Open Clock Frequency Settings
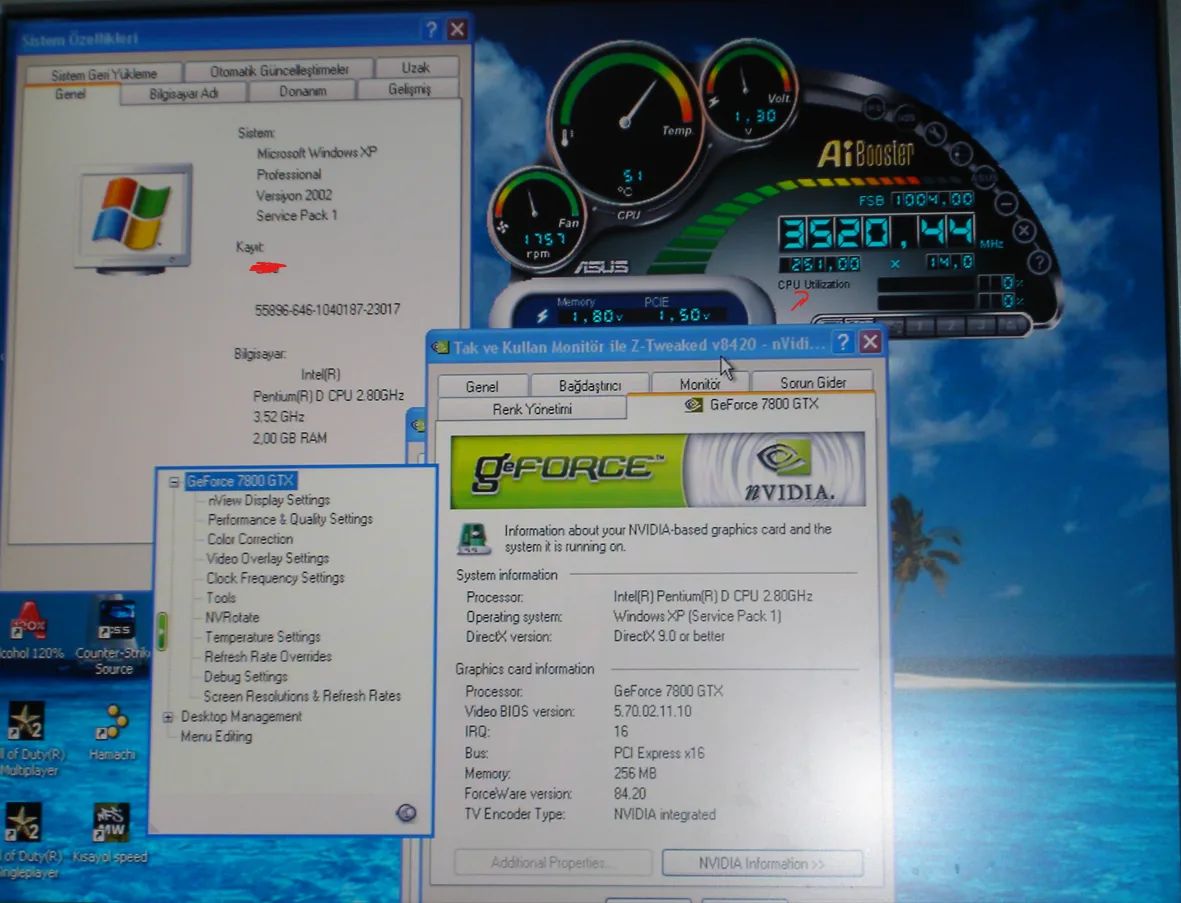The height and width of the screenshot is (903, 1181). point(276,578)
